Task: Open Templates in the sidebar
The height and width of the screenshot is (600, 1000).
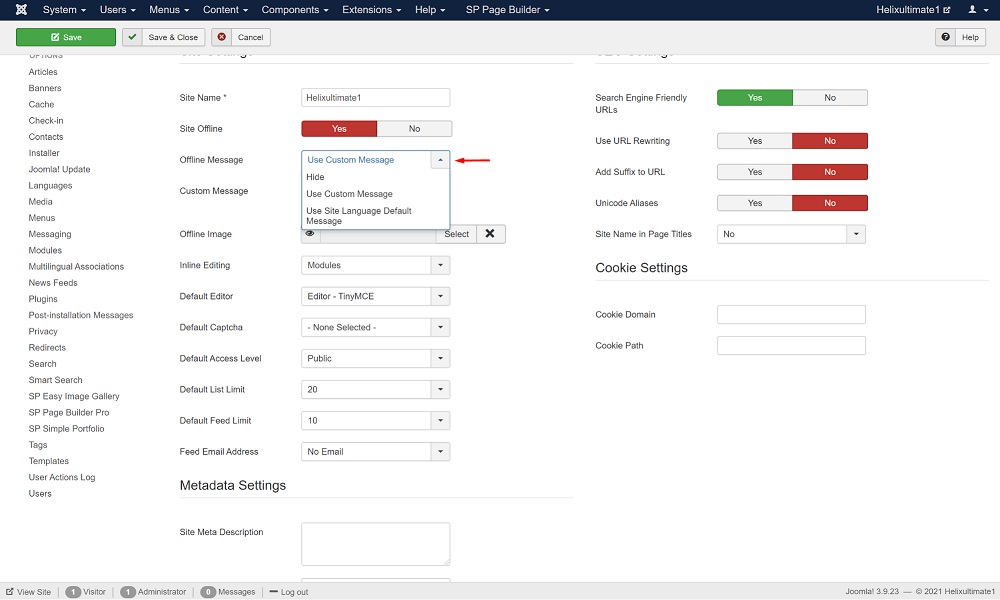Action: pos(49,461)
